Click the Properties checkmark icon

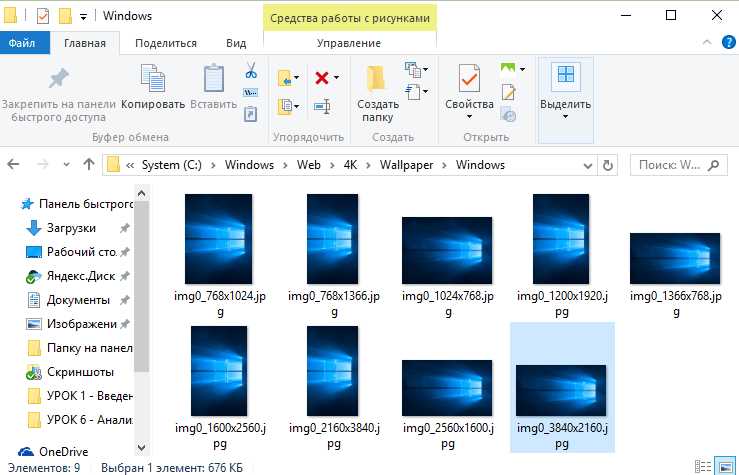click(469, 78)
